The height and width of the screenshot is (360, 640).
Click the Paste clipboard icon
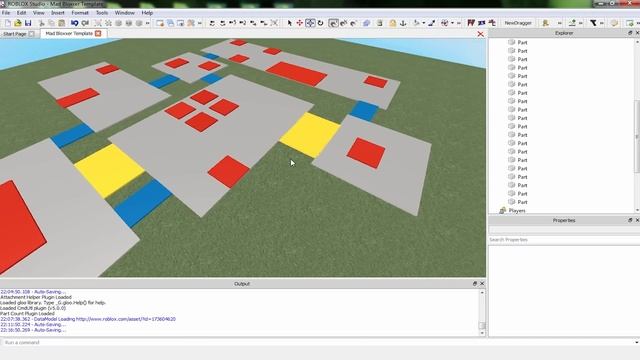pos(61,23)
